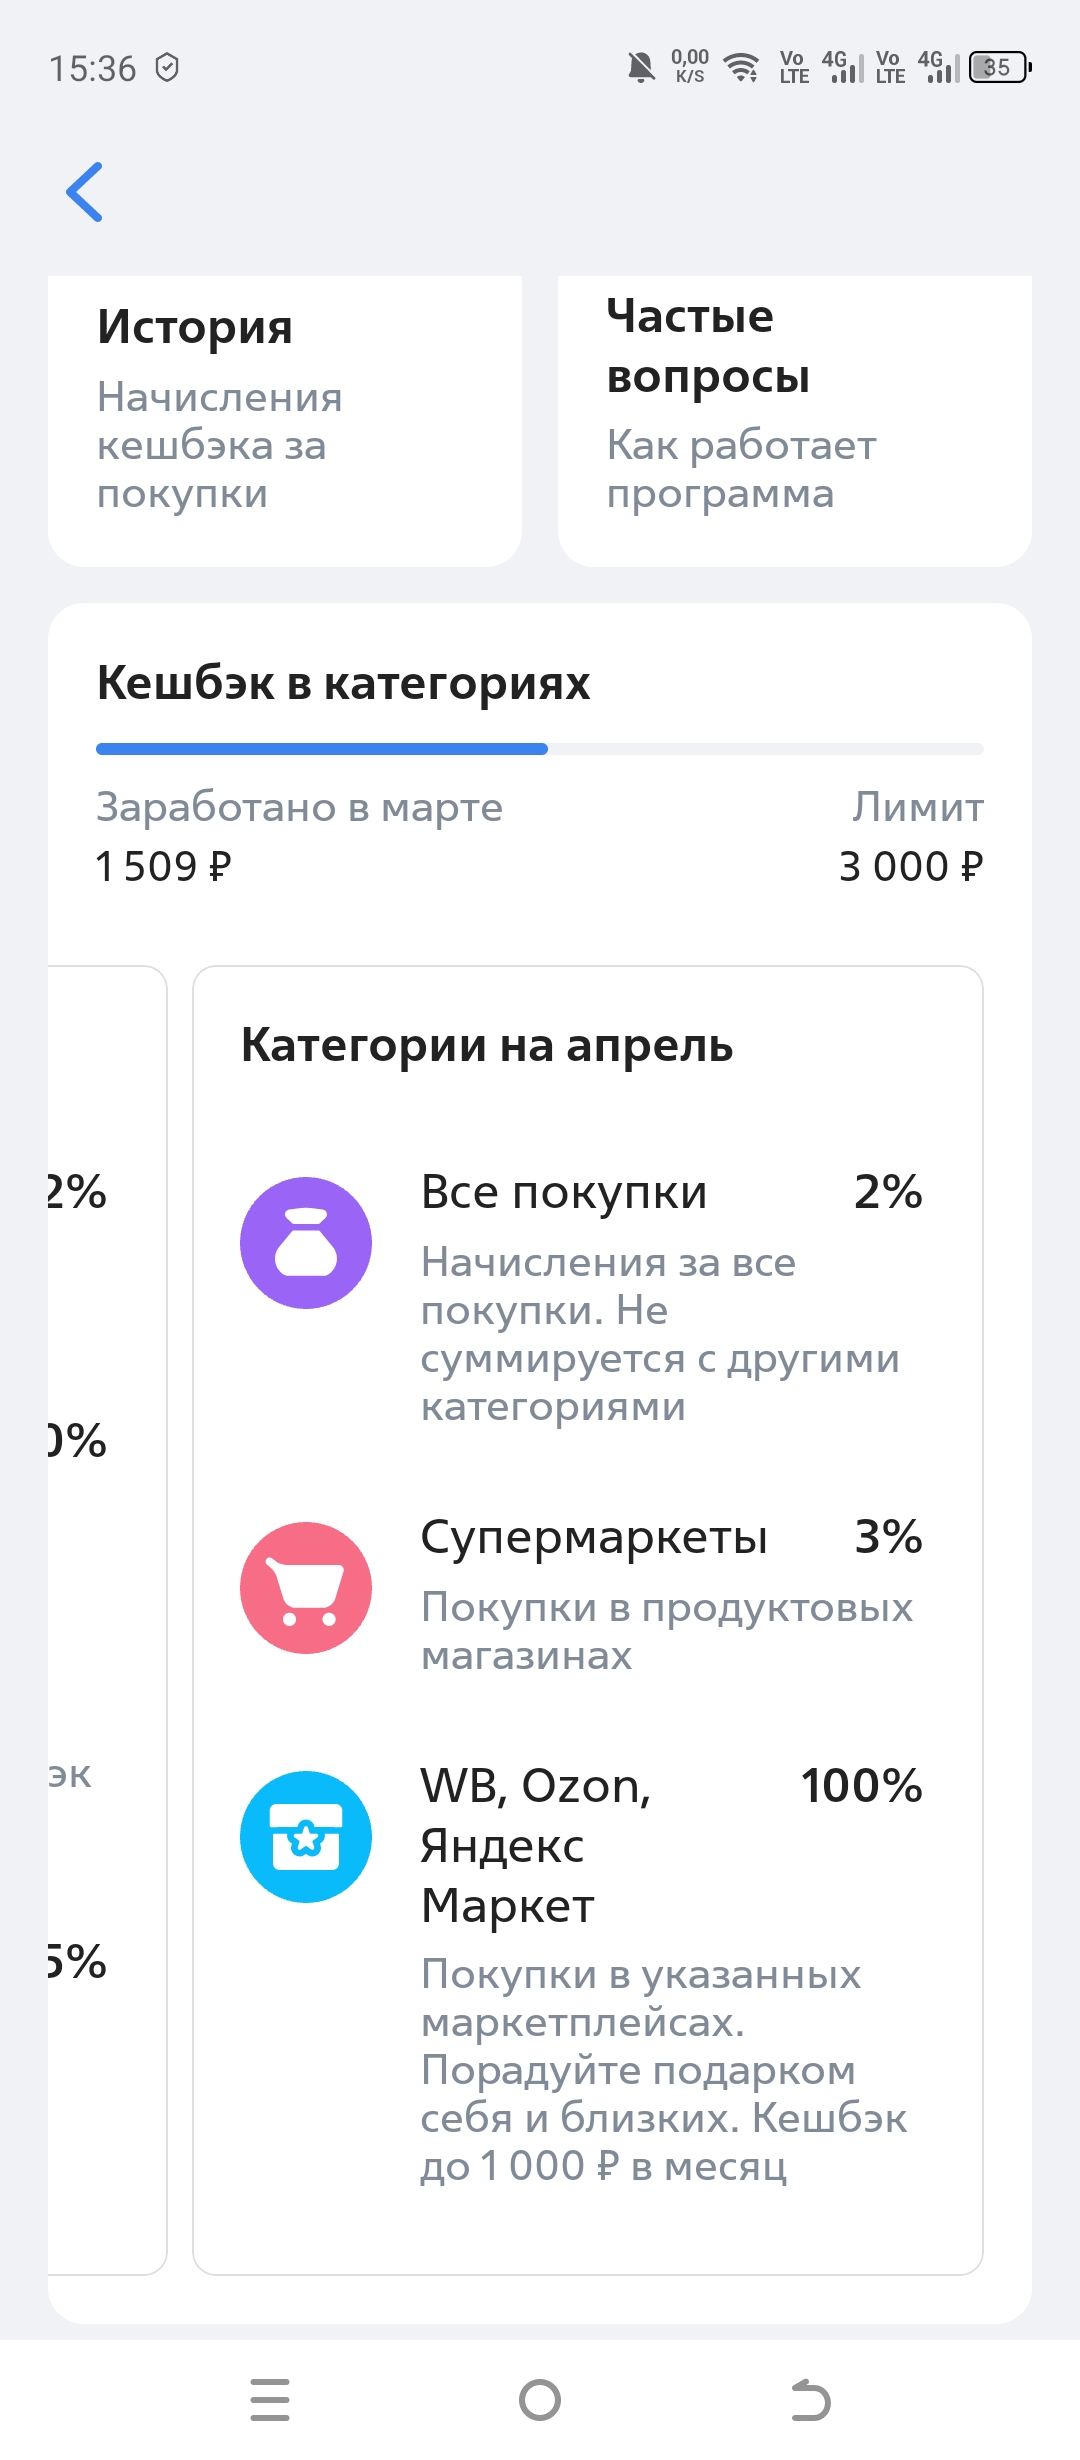Screen dimensions: 1080x2460
Task: Open the purple money bag icon
Action: [x=306, y=1243]
